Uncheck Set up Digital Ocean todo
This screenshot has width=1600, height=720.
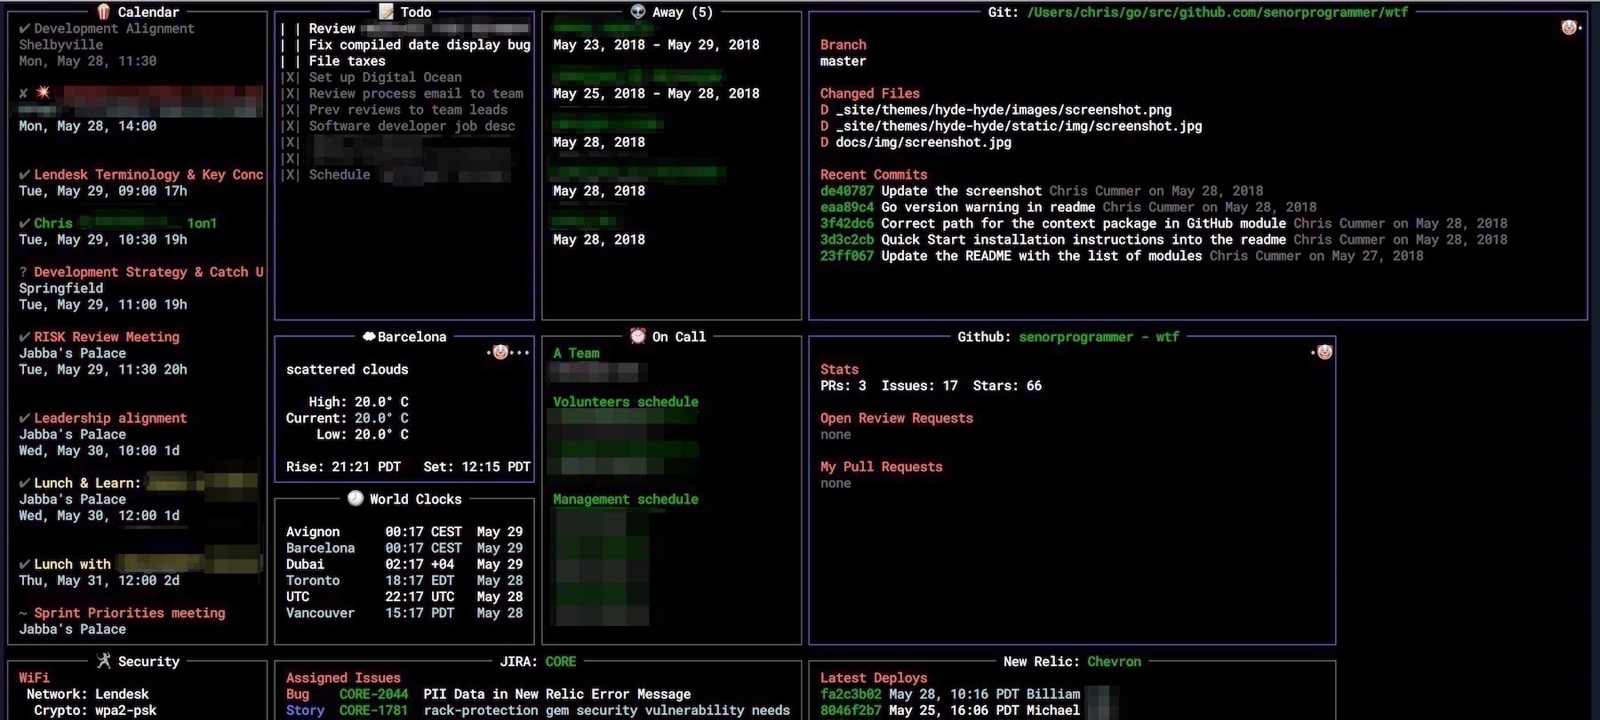[x=290, y=77]
